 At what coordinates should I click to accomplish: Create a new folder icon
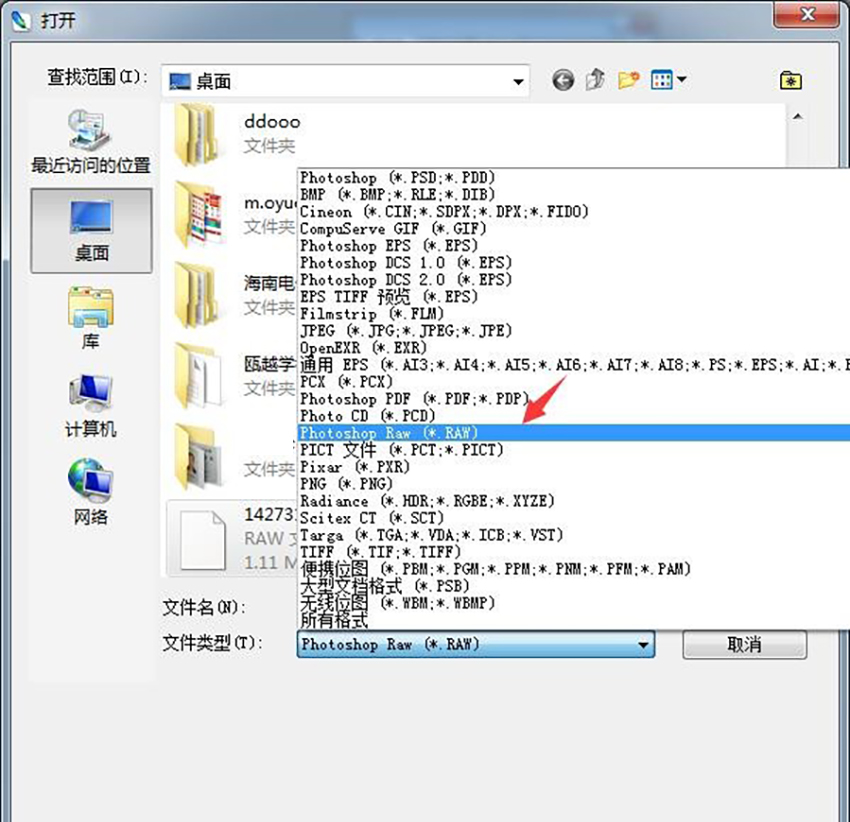point(628,80)
